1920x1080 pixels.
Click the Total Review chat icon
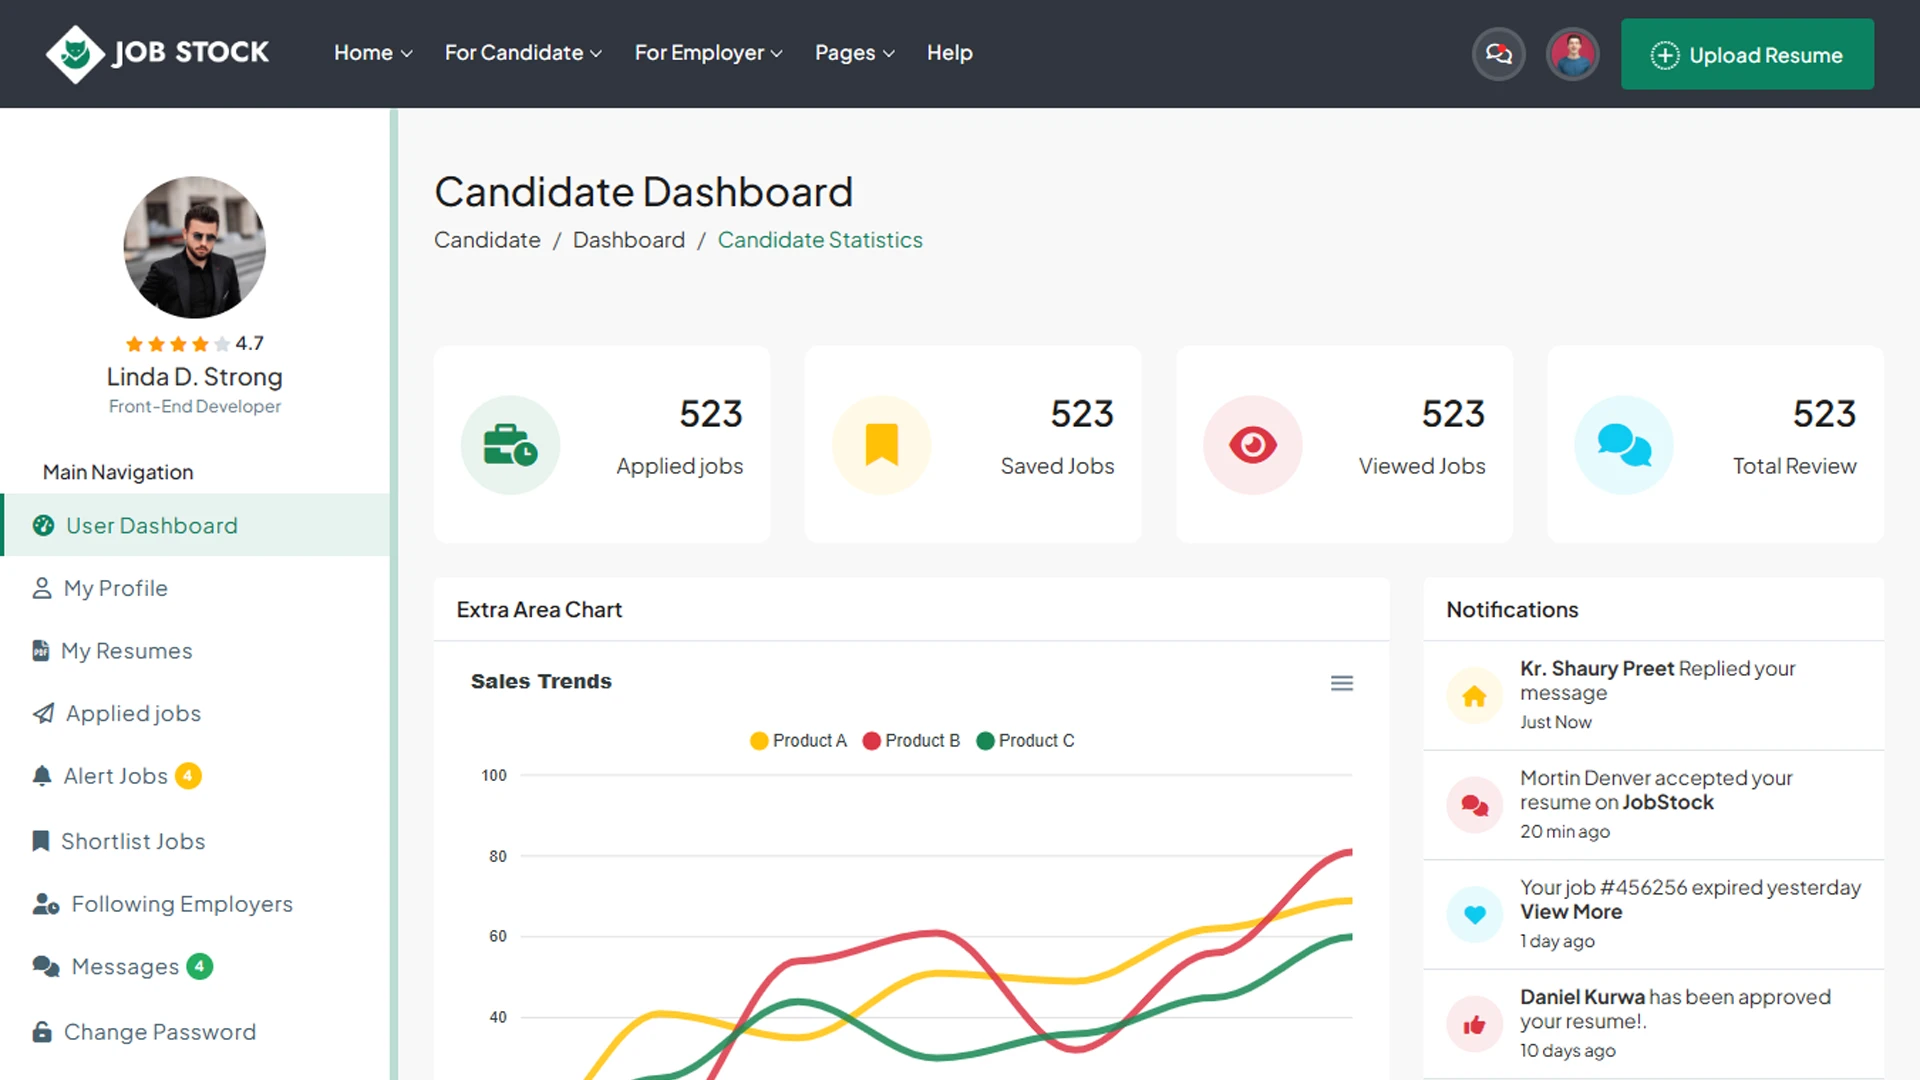[x=1624, y=445]
